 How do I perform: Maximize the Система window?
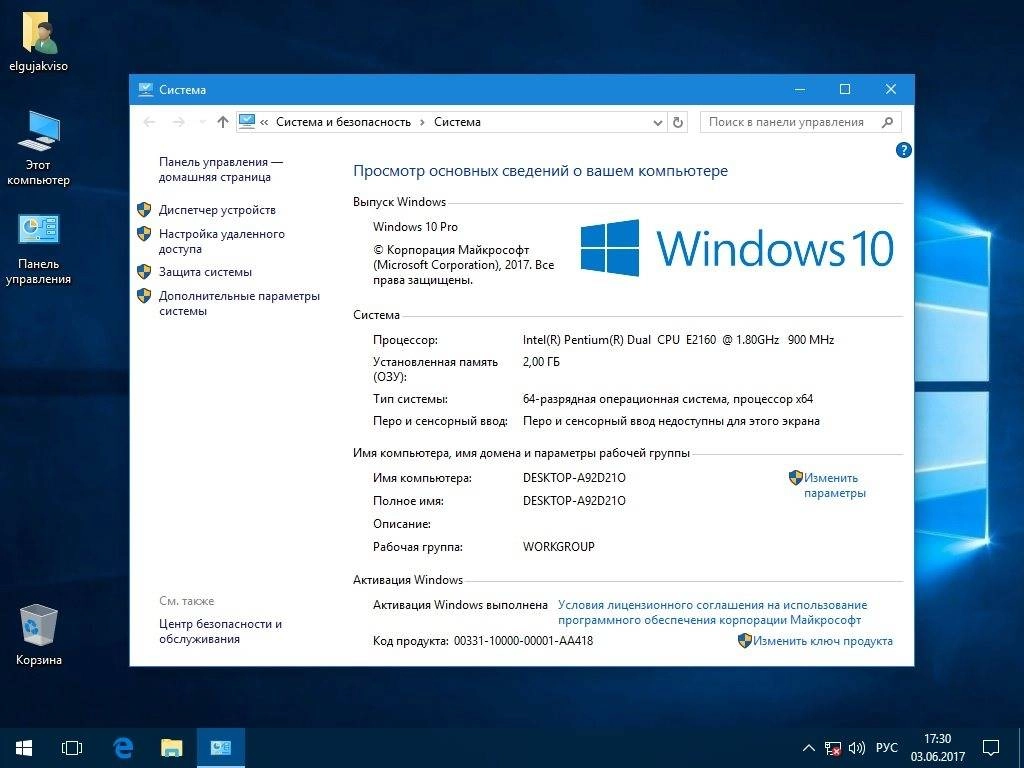pos(844,89)
